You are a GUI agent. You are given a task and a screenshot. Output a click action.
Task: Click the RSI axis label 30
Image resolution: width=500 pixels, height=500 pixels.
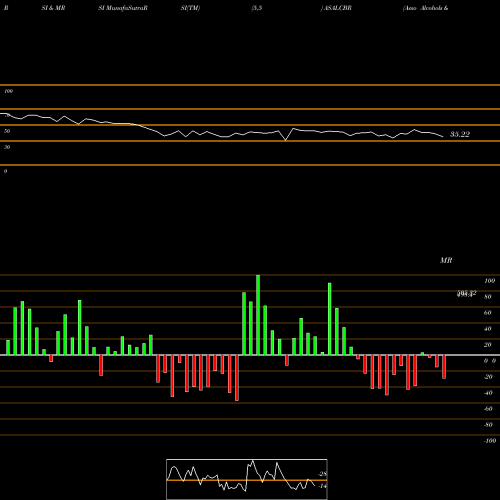click(7, 147)
